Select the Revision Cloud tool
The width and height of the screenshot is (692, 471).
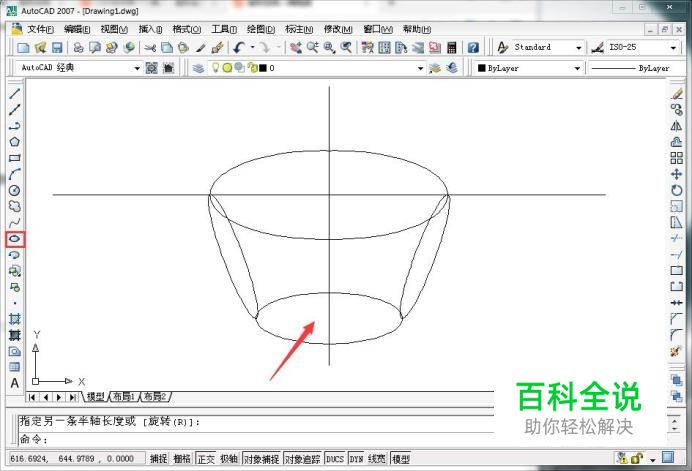tap(15, 207)
